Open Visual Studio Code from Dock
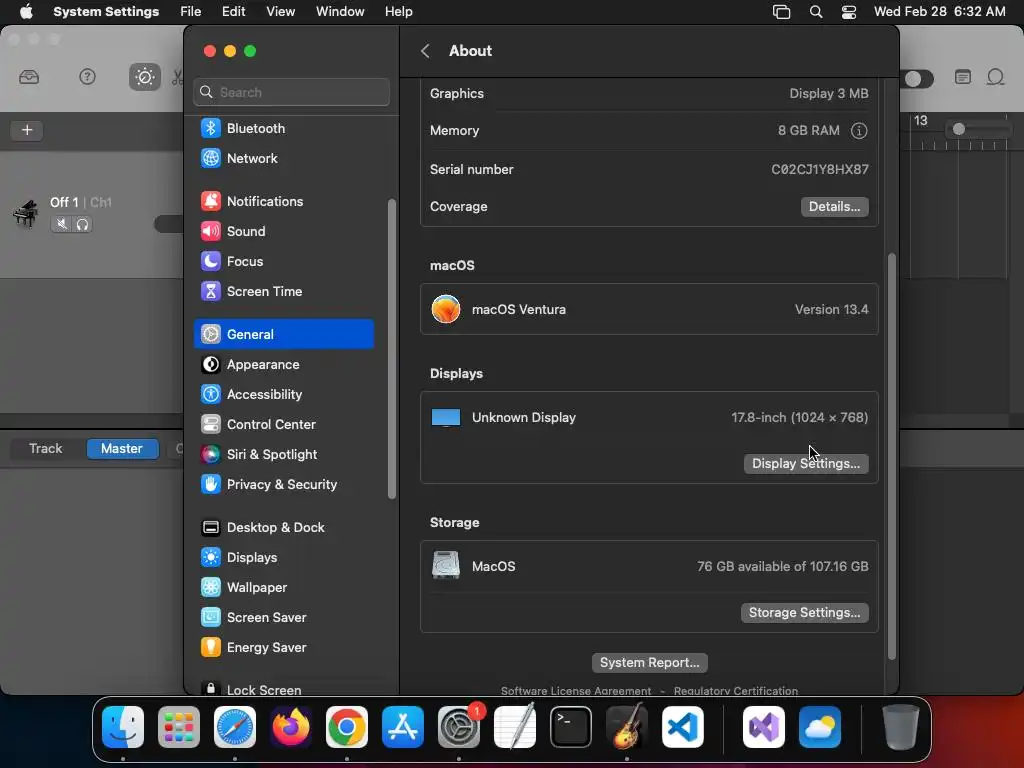The width and height of the screenshot is (1024, 768). [x=682, y=727]
